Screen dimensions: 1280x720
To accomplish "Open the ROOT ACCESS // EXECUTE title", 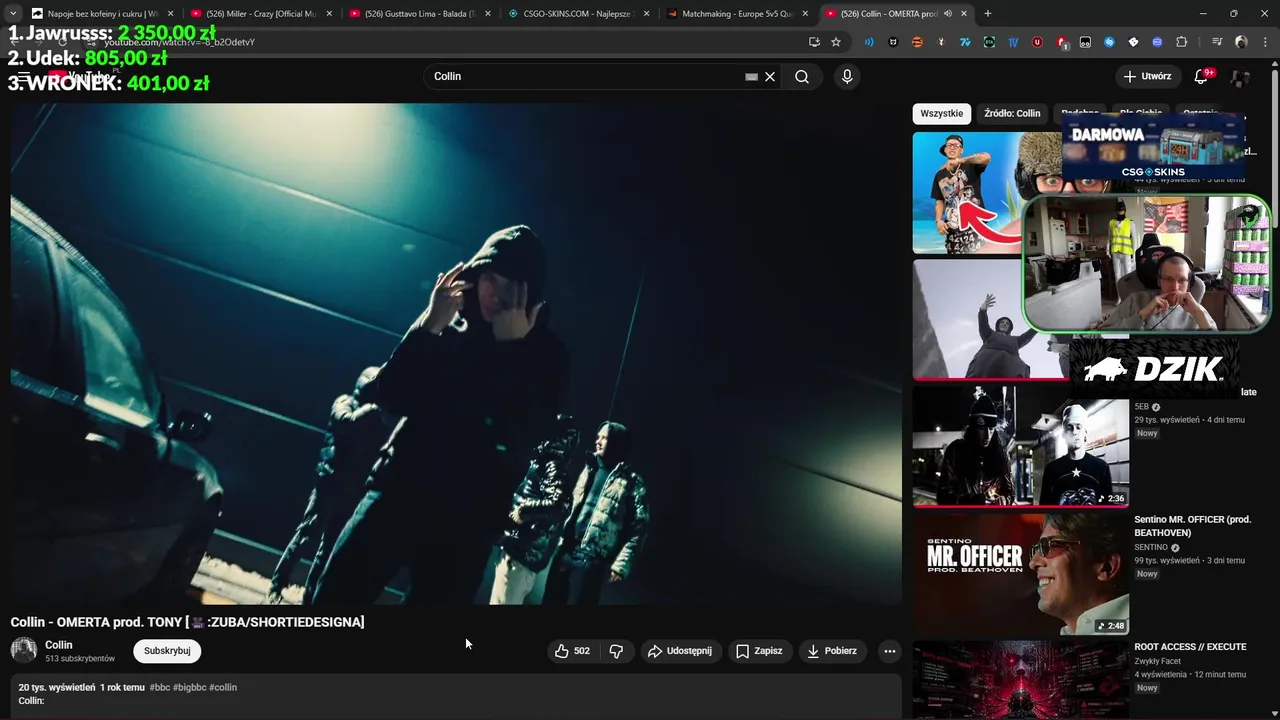I will [x=1190, y=647].
